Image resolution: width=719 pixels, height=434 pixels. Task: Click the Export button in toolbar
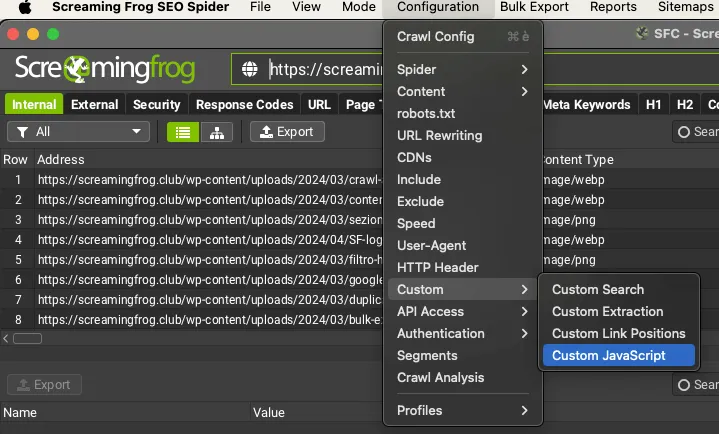[286, 132]
